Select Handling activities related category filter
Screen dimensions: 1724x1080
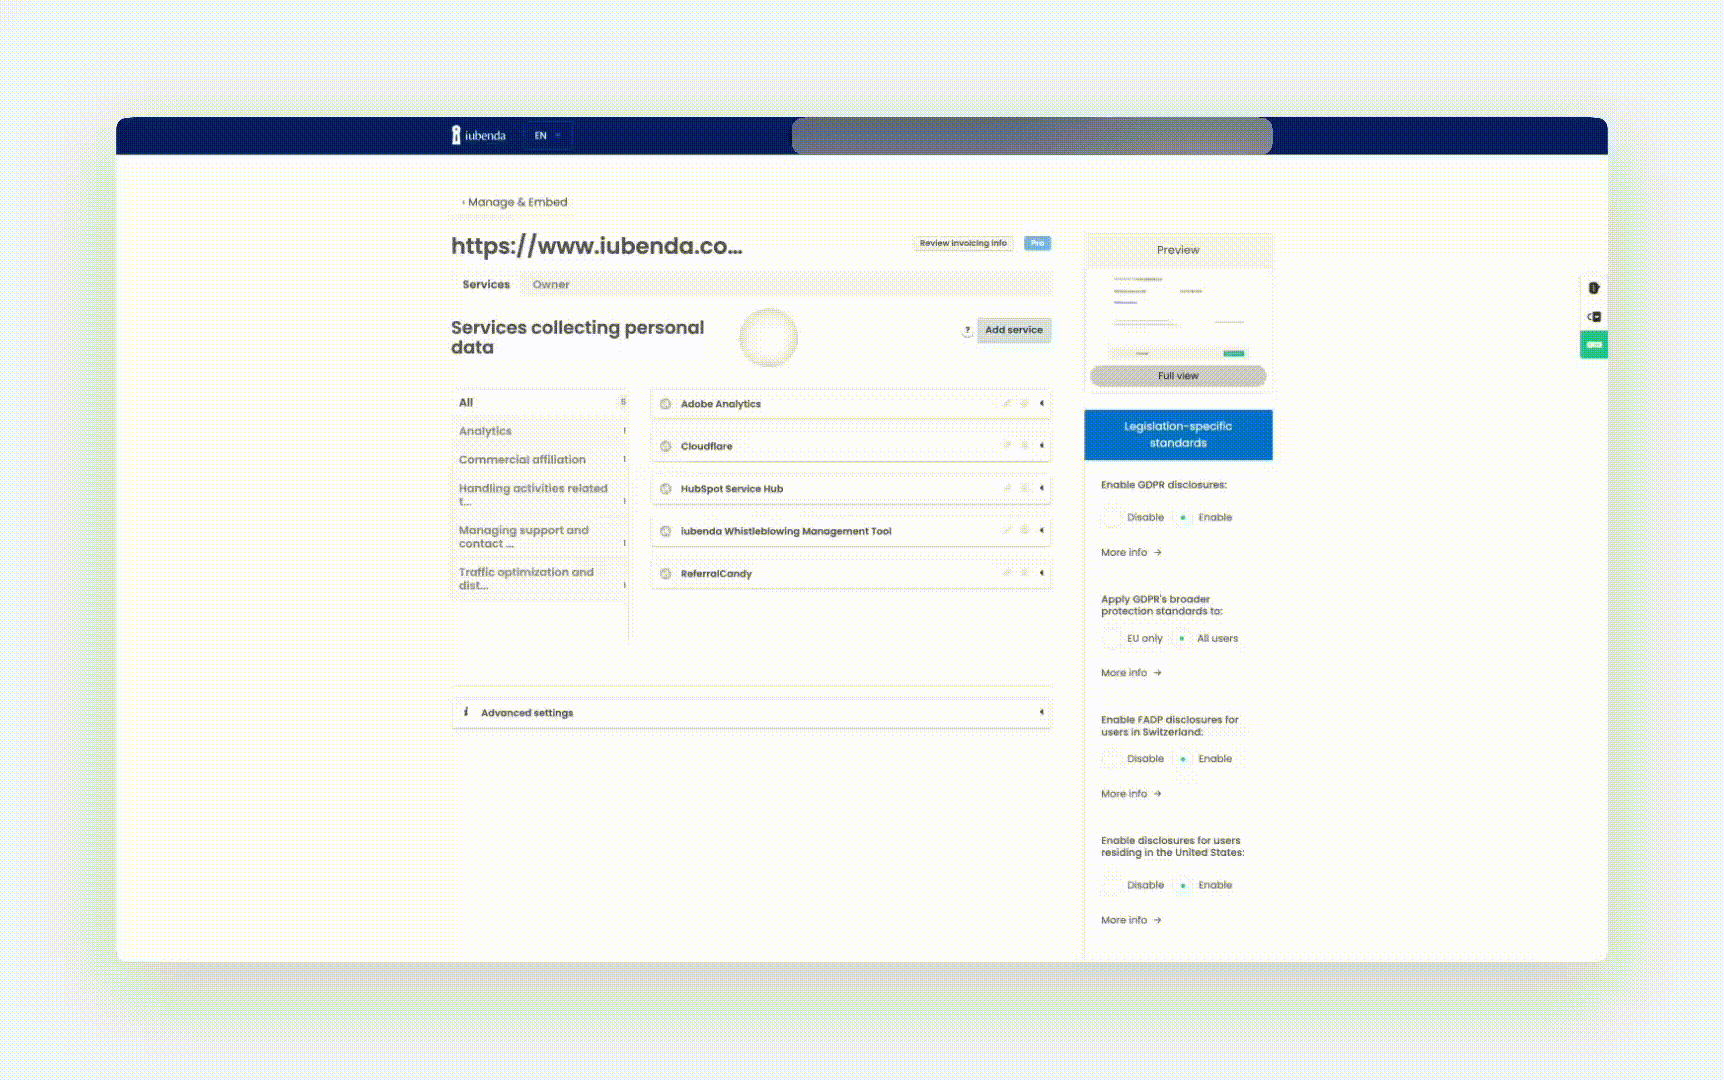(x=541, y=494)
